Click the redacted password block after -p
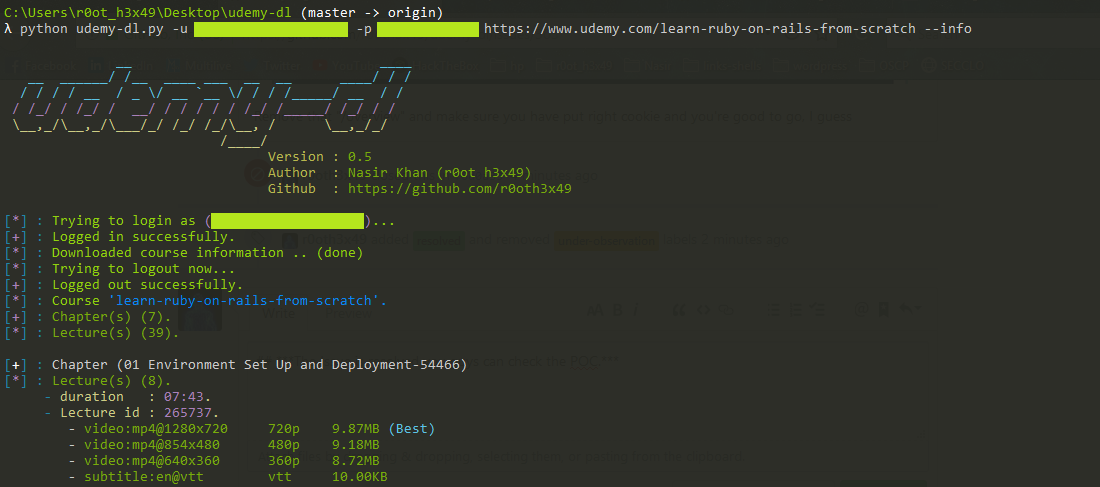1100x487 pixels. pyautogui.click(x=428, y=29)
